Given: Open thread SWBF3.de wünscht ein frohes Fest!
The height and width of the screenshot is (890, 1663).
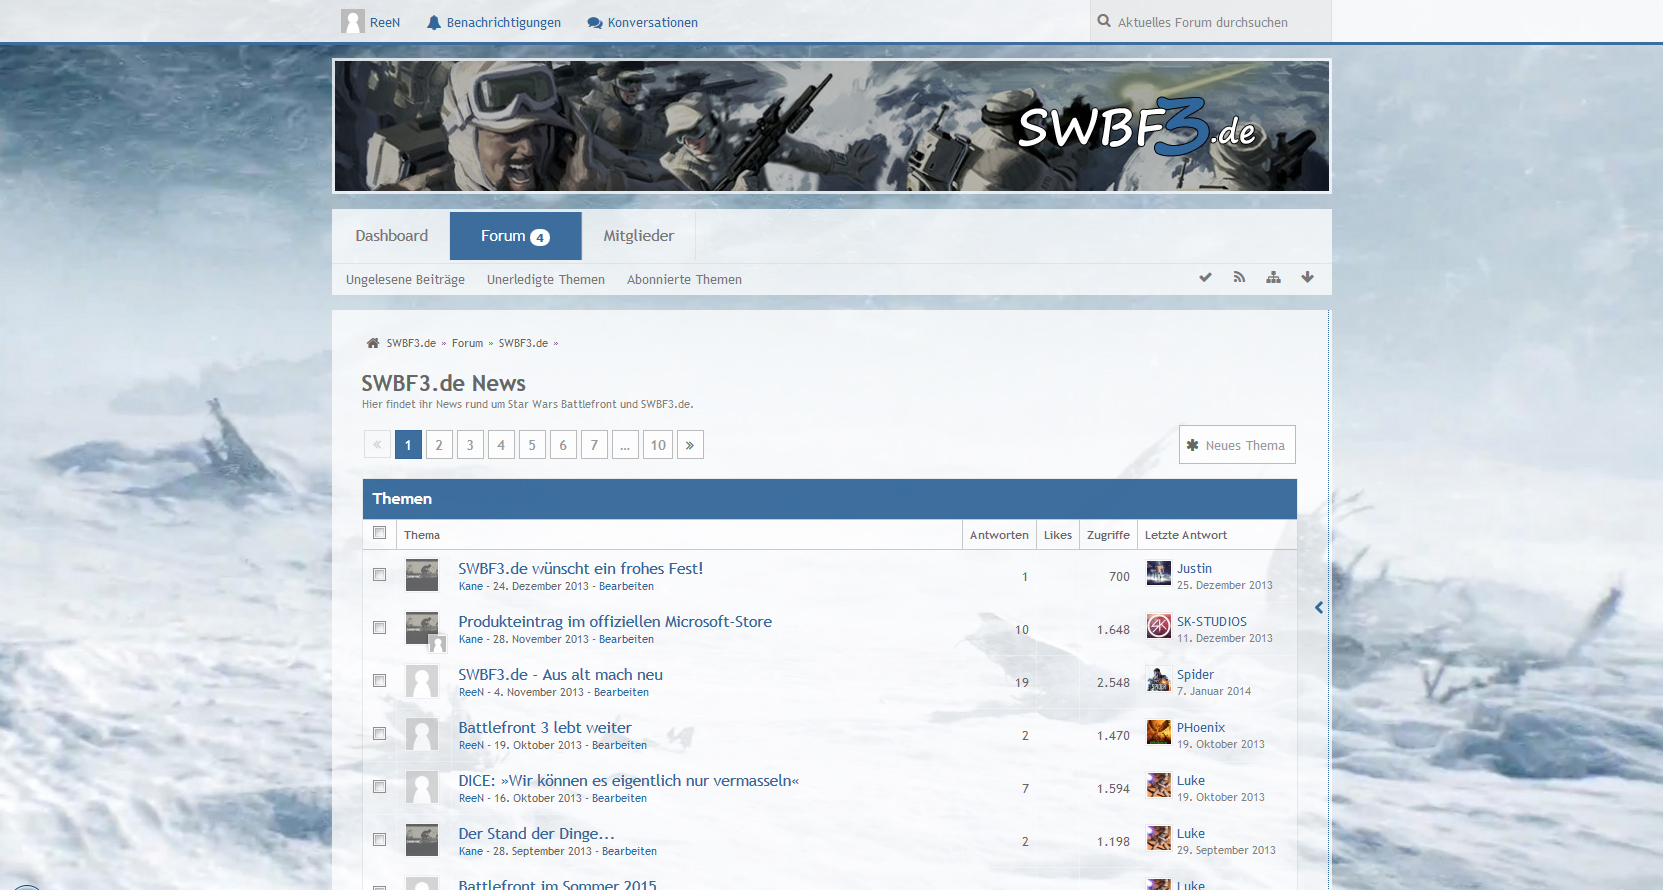Looking at the screenshot, I should point(581,568).
